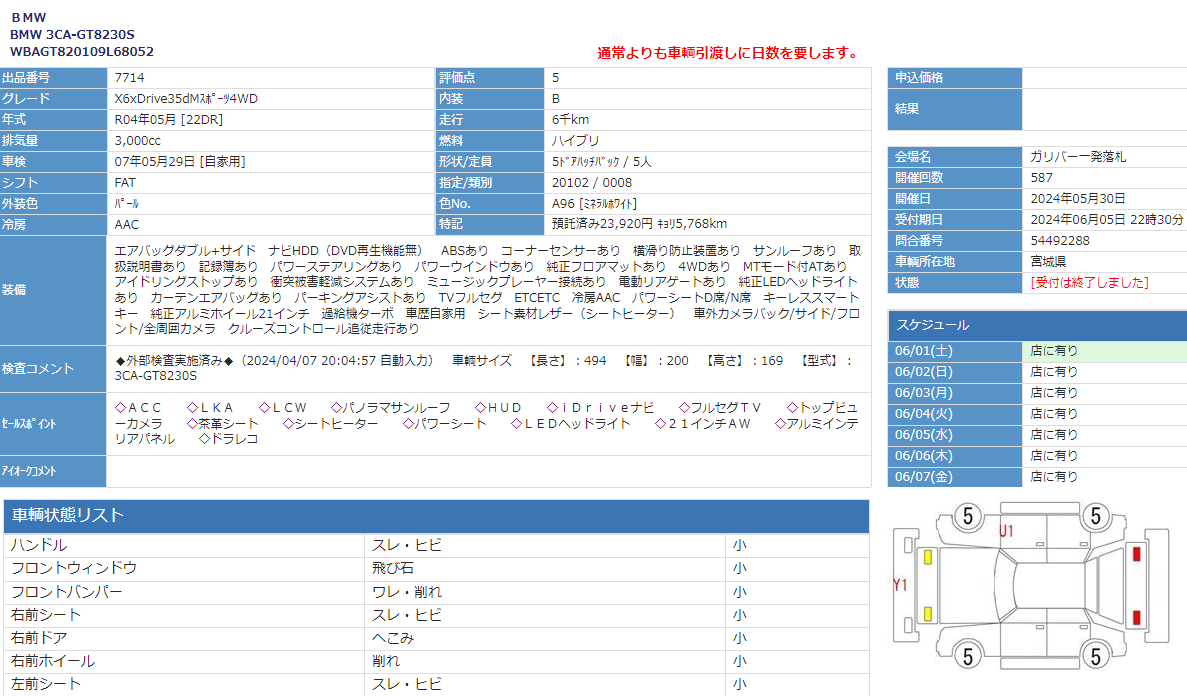
Task: Click tire rating 5 circle beside U1 marker
Action: coord(967,517)
